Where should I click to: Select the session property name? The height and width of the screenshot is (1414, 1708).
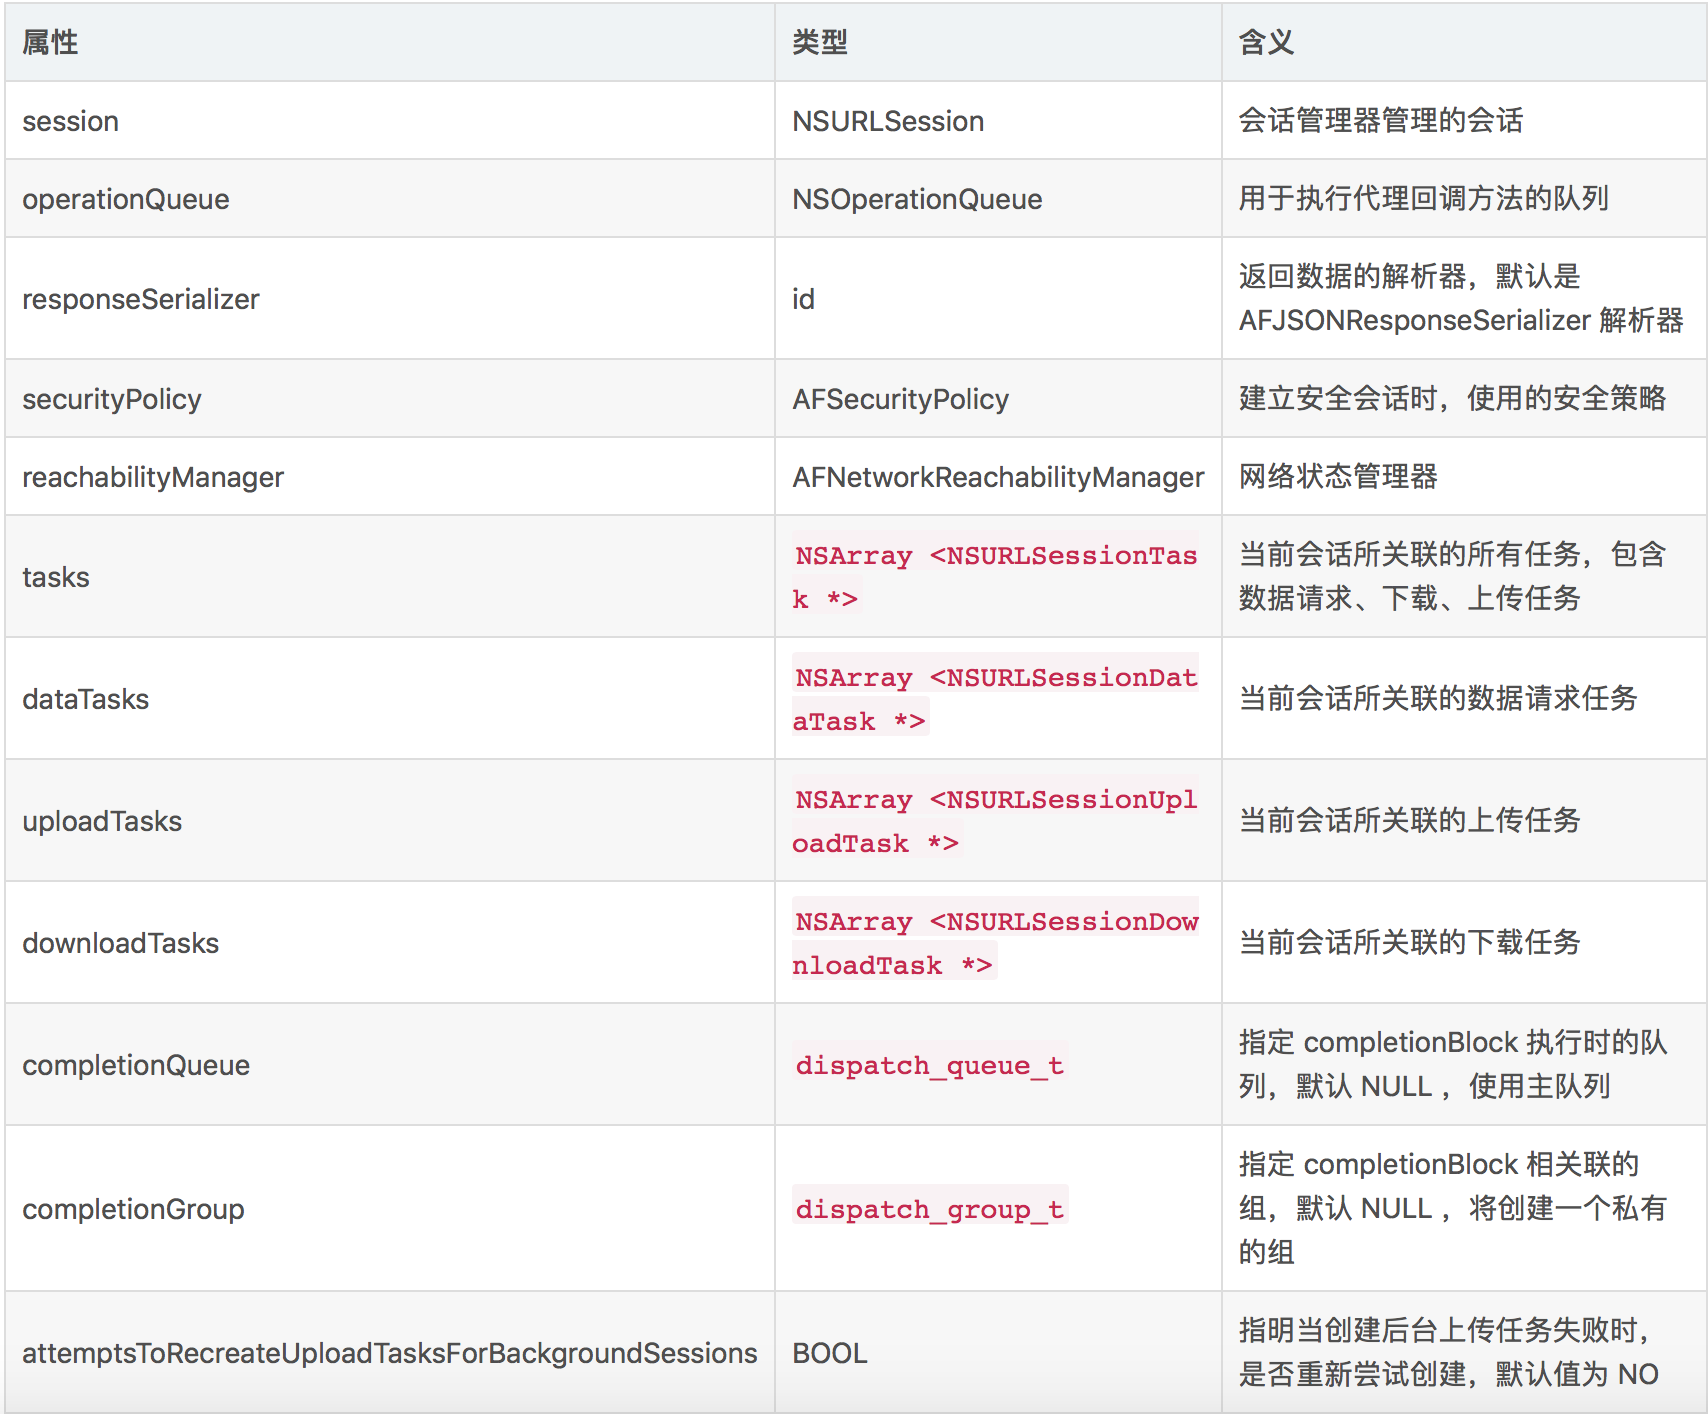tap(70, 121)
